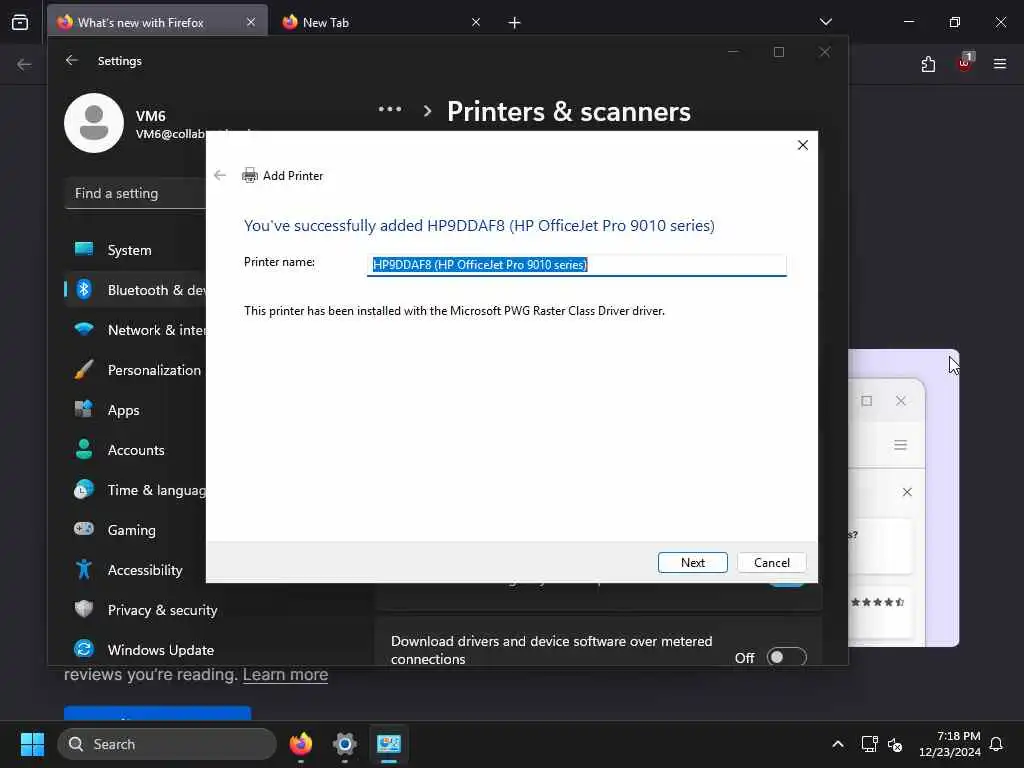Click the taskbar Search box
The height and width of the screenshot is (768, 1024).
point(167,744)
